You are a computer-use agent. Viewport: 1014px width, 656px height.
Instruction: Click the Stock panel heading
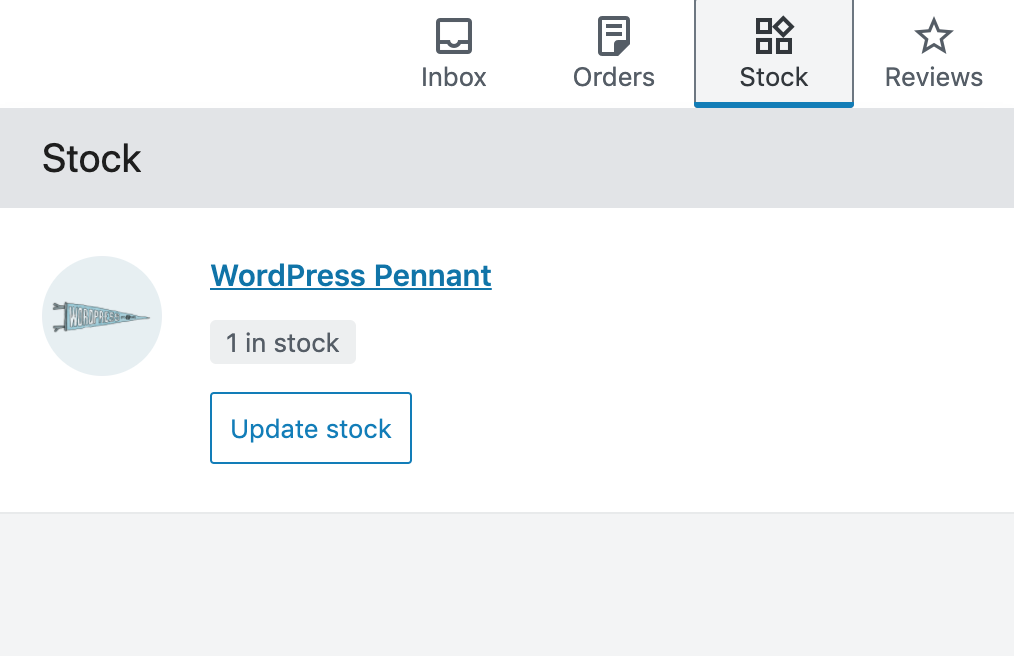click(91, 159)
